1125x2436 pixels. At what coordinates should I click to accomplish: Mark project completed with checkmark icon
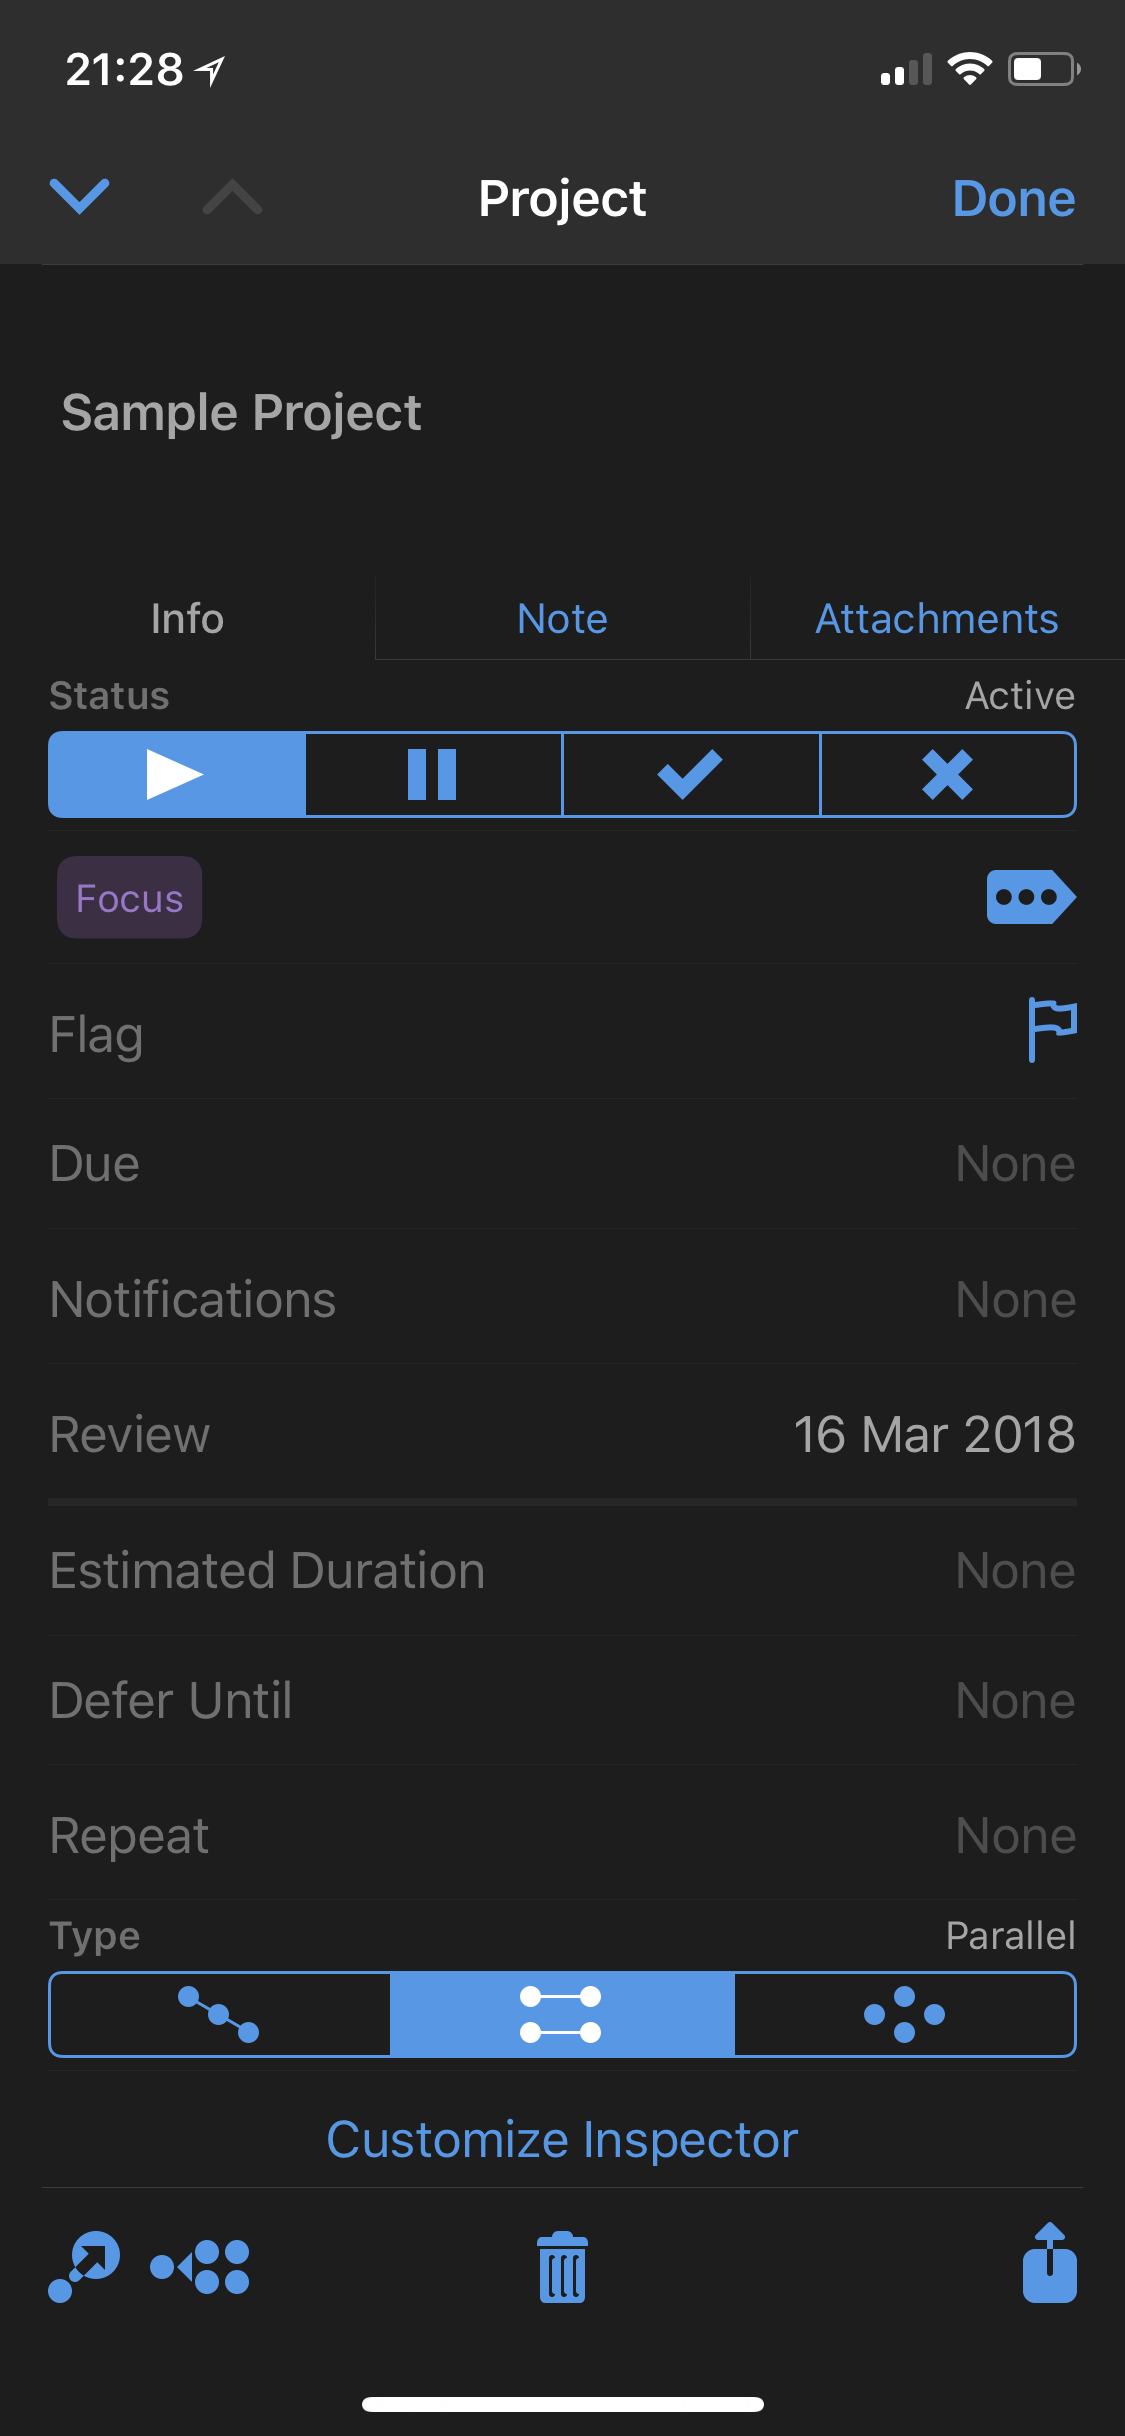click(690, 775)
